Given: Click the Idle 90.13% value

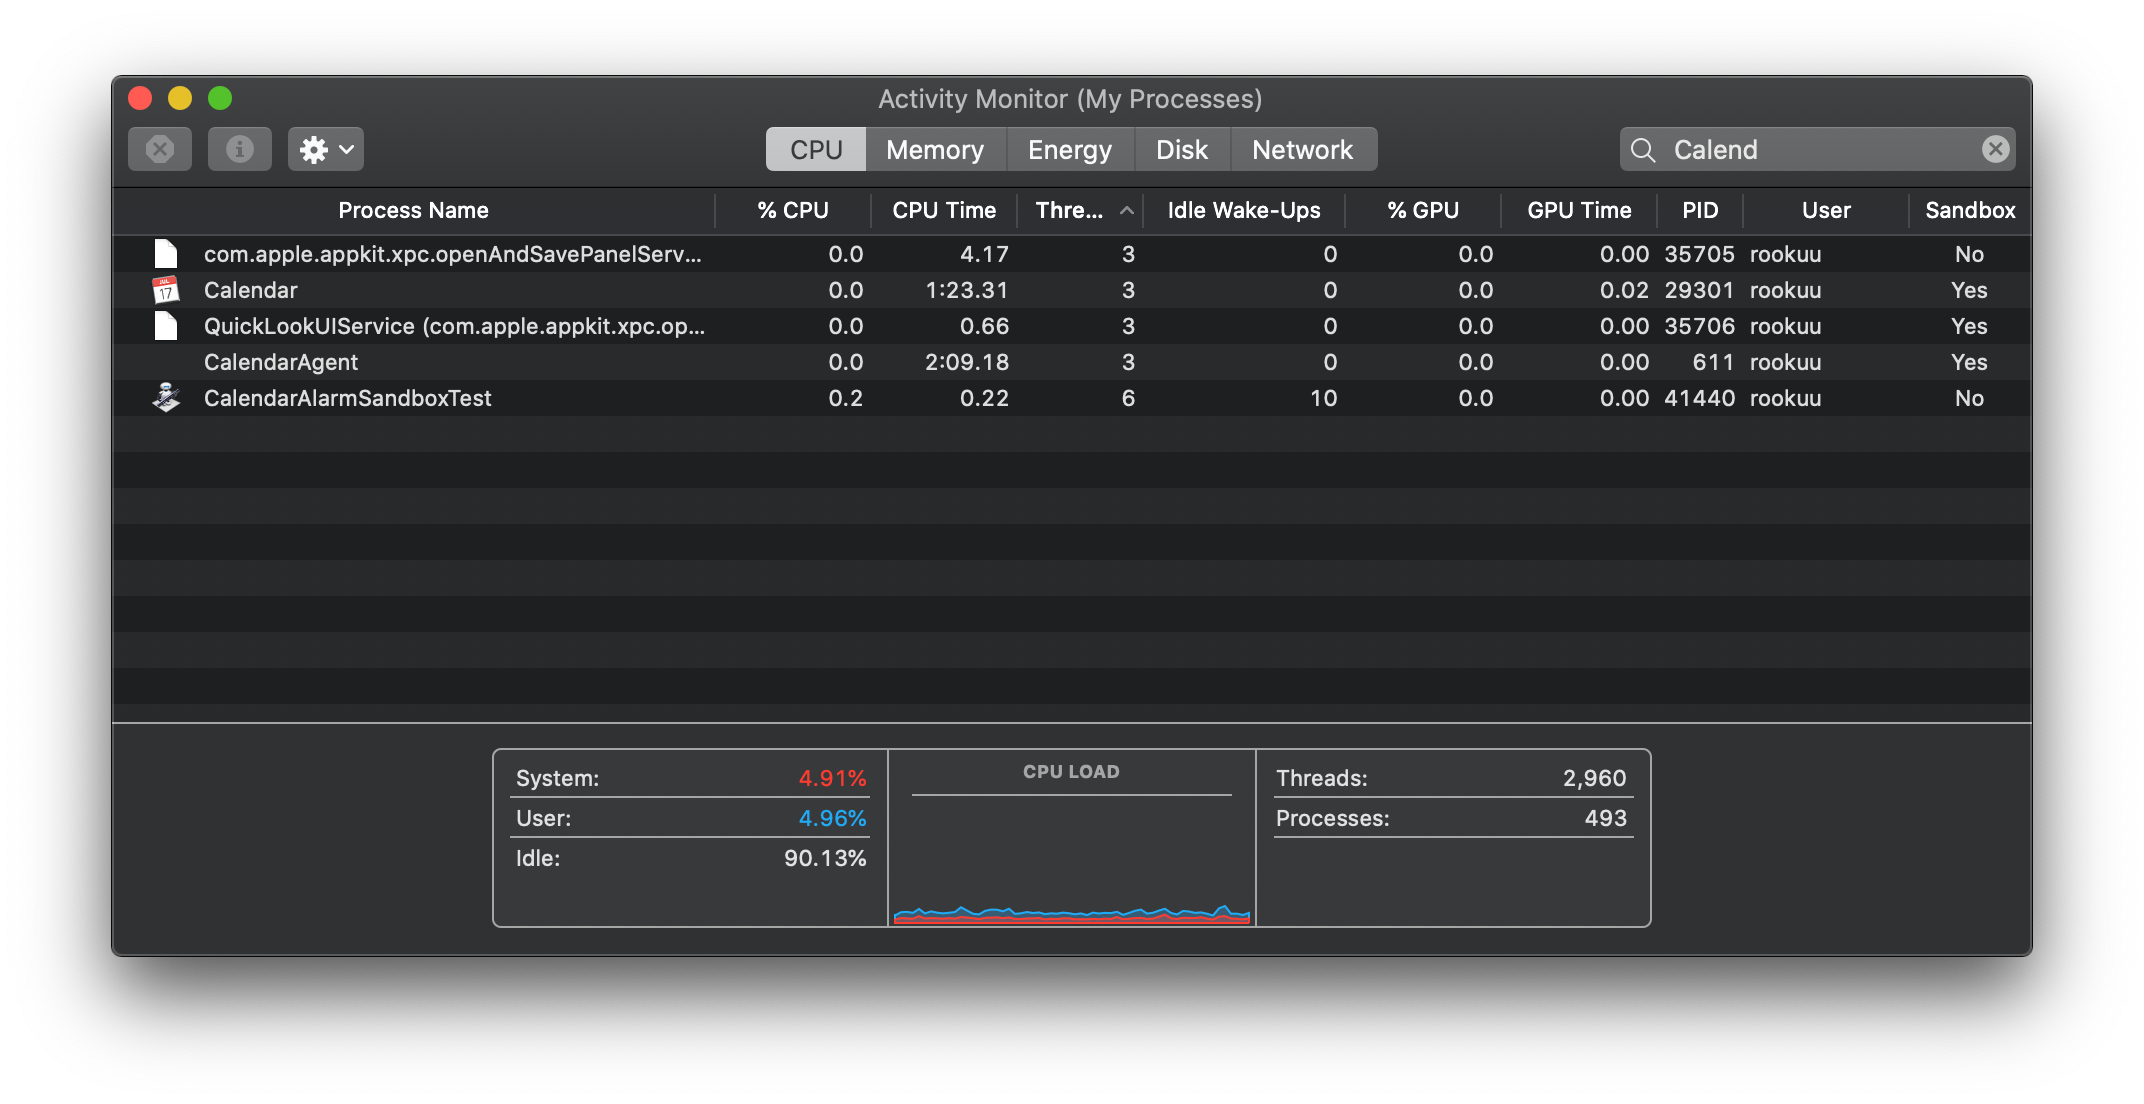Looking at the screenshot, I should click(x=825, y=858).
